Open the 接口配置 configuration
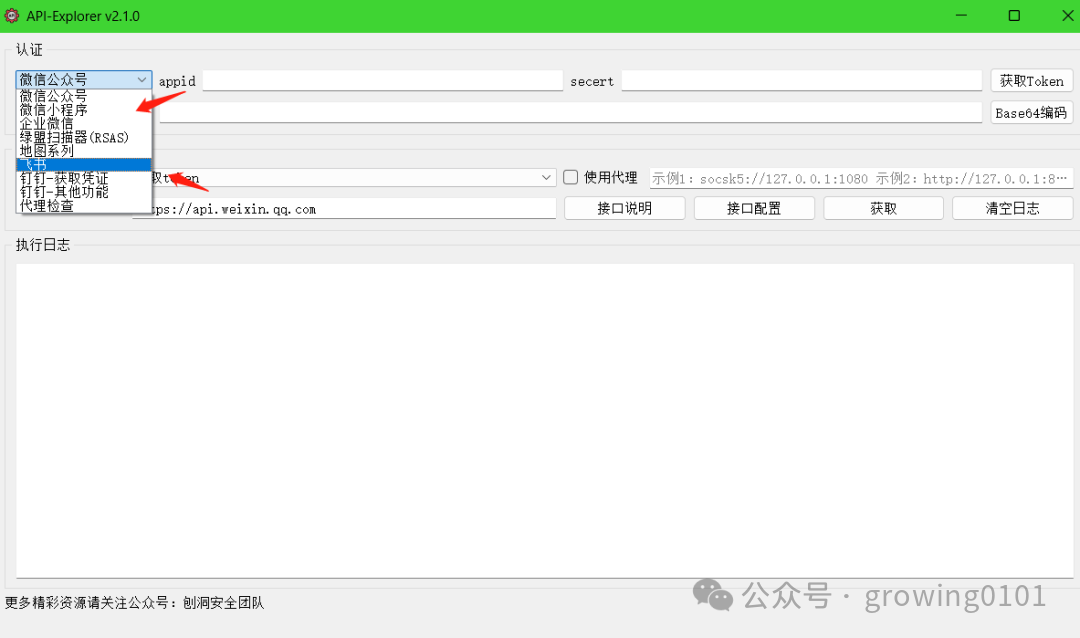This screenshot has height=638, width=1080. click(754, 208)
